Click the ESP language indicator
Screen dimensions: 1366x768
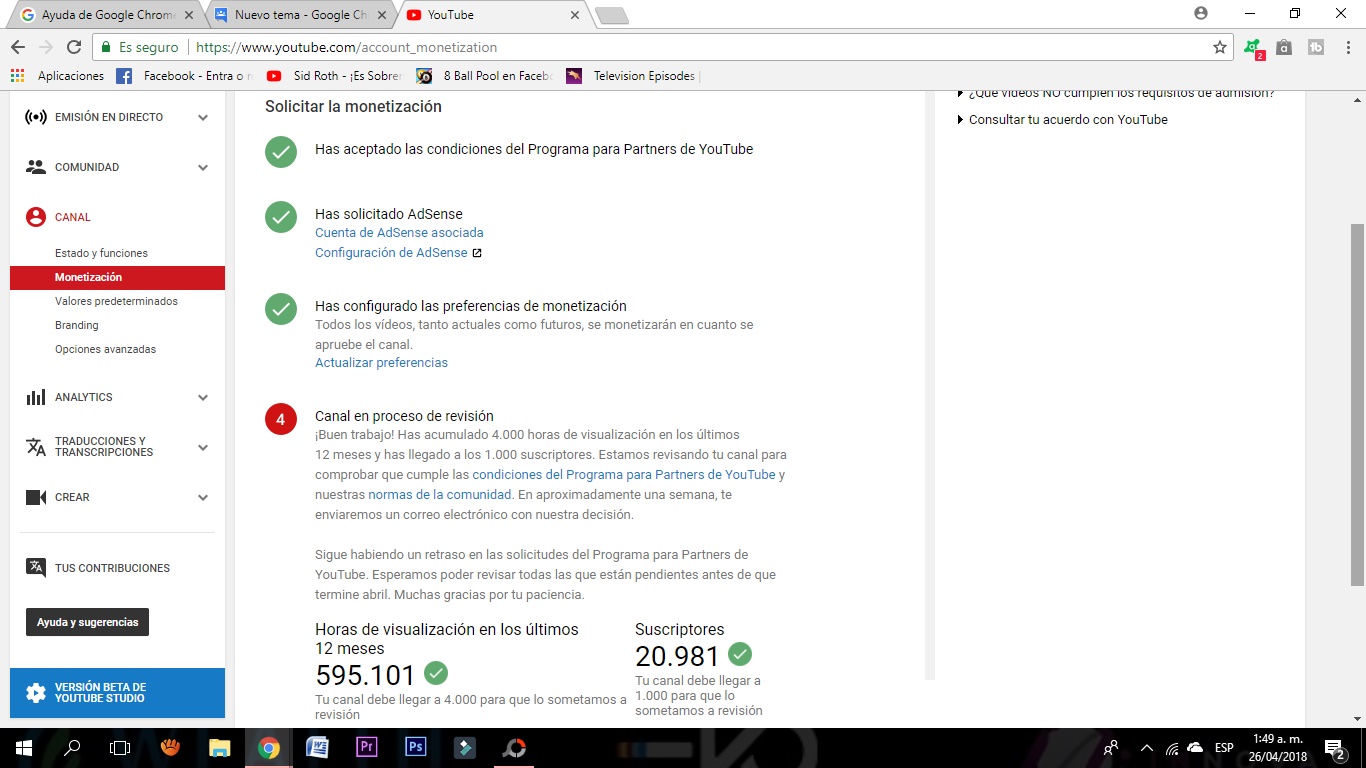[x=1224, y=748]
